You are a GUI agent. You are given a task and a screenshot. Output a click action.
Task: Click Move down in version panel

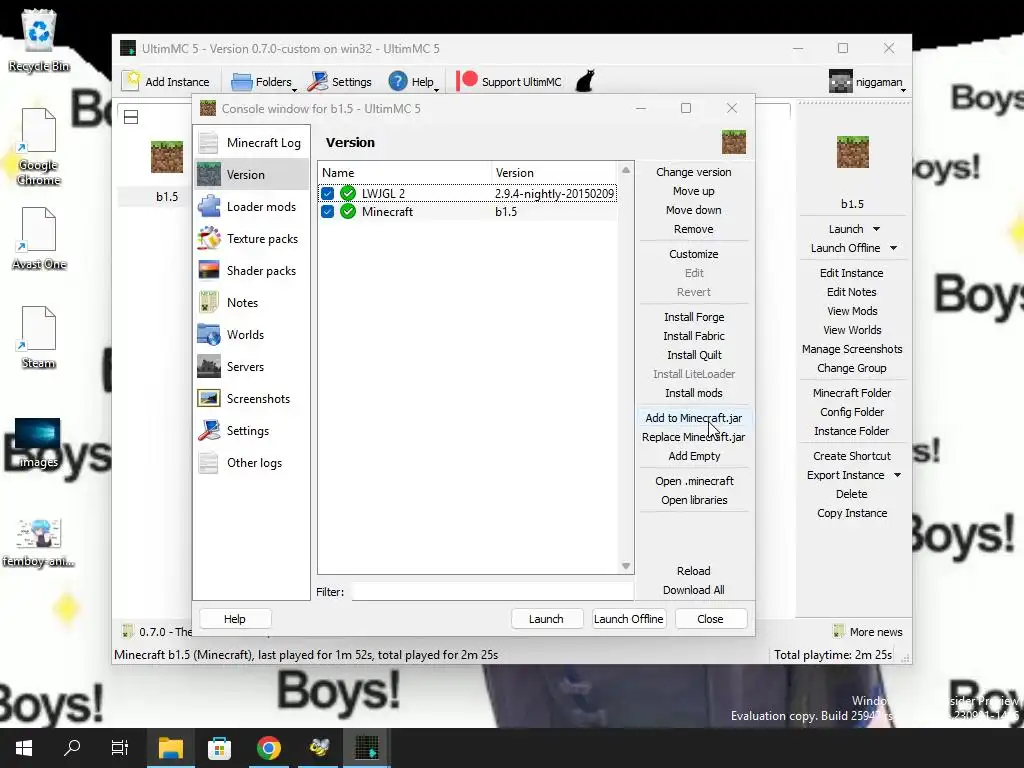pos(694,210)
